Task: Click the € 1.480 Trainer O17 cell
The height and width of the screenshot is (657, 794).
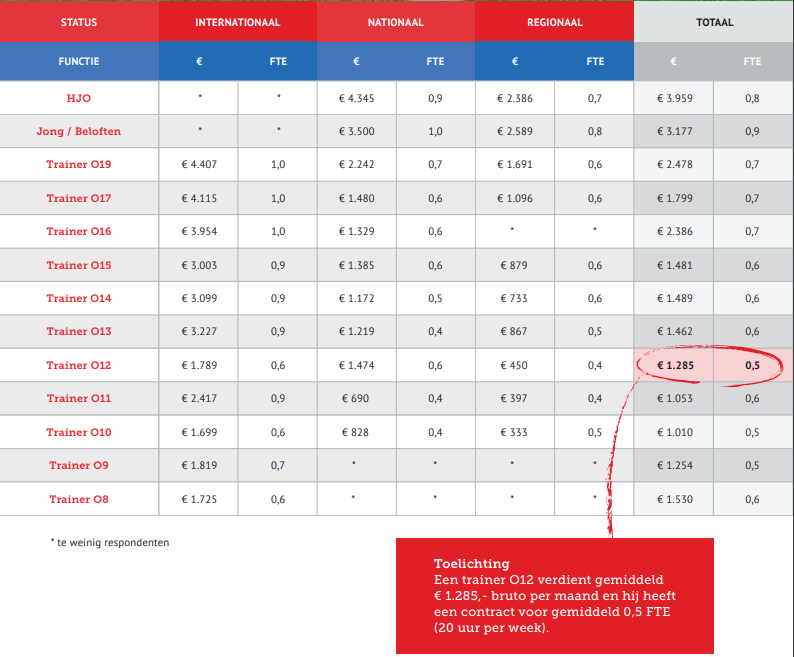Action: (356, 198)
